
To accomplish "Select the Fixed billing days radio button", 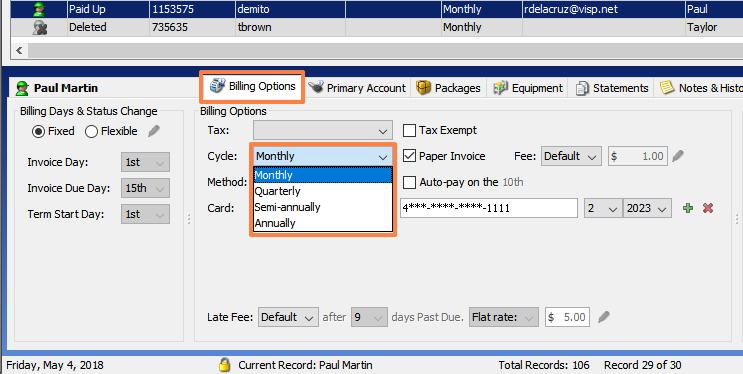I will tap(53, 131).
